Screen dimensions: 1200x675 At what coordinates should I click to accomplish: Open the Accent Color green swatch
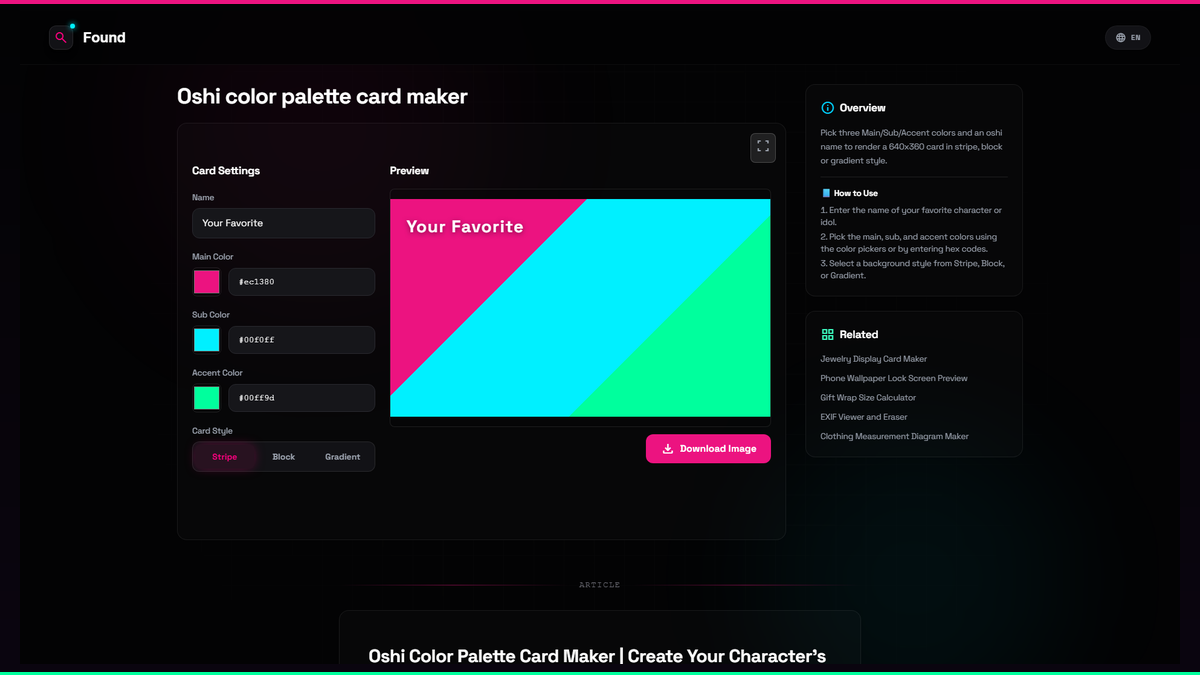(207, 398)
